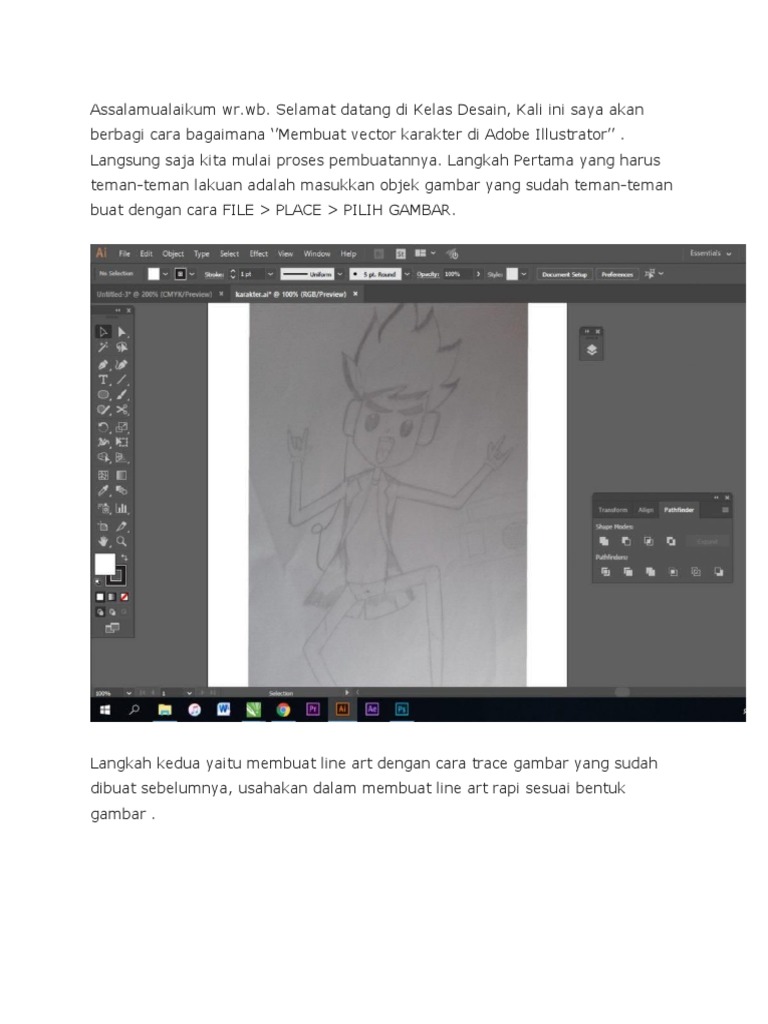The height and width of the screenshot is (1024, 768).
Task: Open the Layers panel icon
Action: [x=592, y=350]
